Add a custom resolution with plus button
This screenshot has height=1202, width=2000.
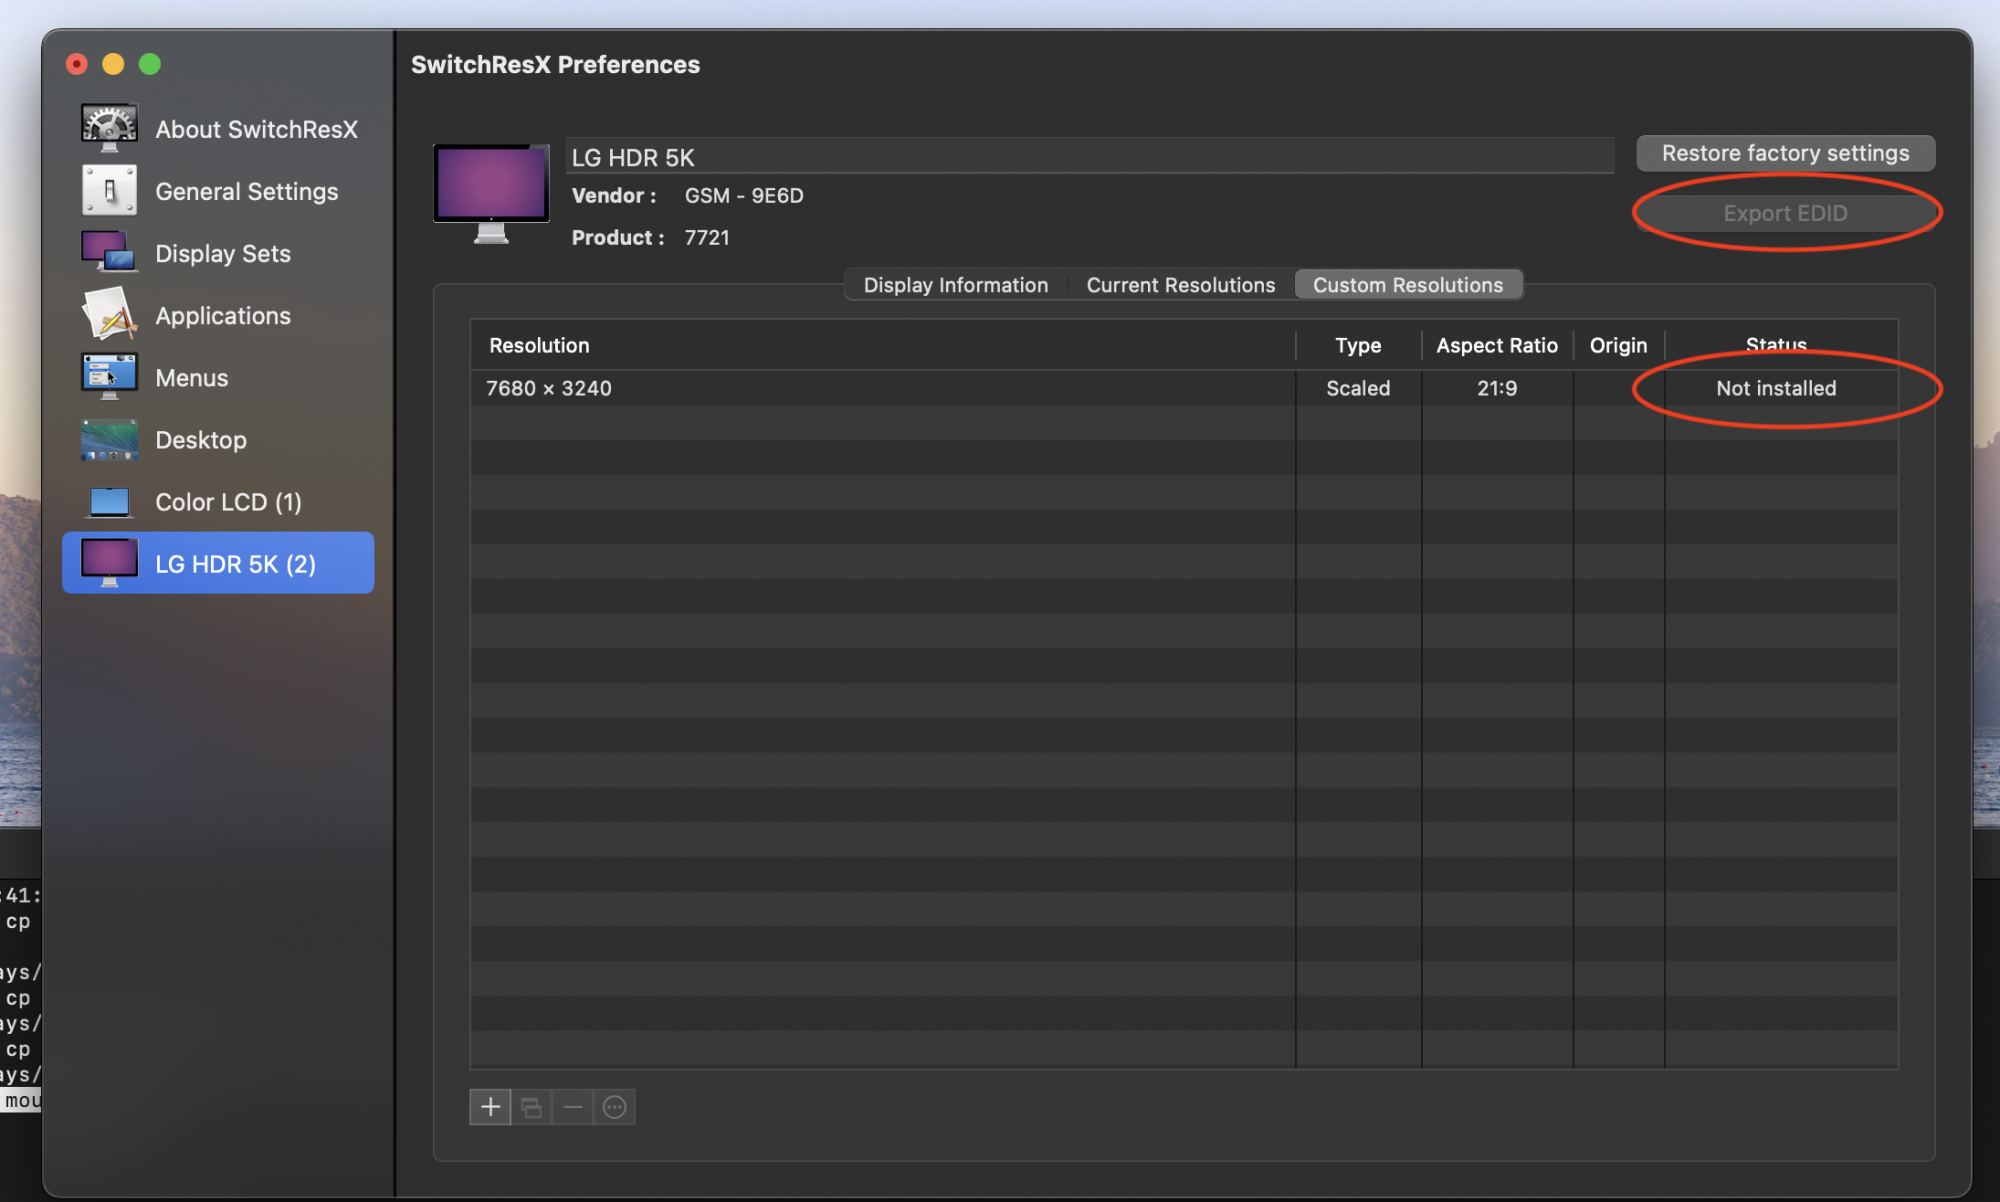click(490, 1107)
